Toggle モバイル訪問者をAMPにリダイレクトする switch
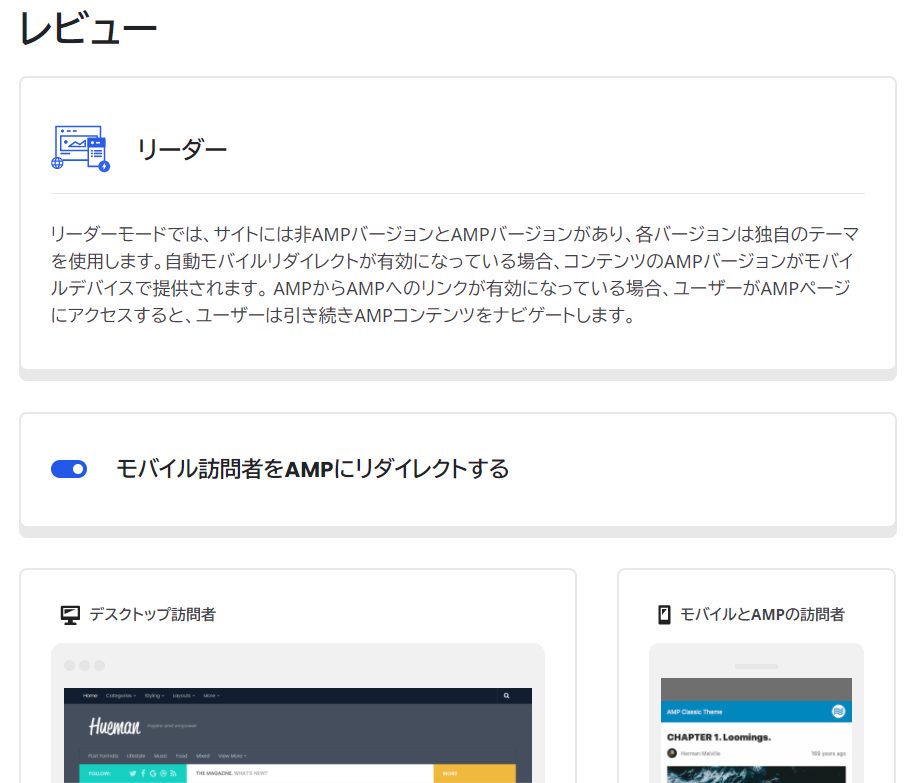 click(69, 469)
